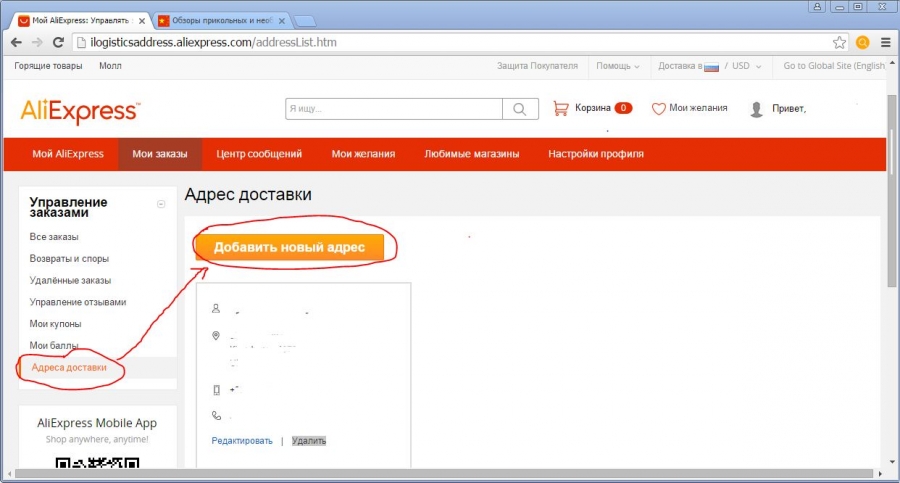Open the Центр сообщений menu item
900x483 pixels.
click(x=259, y=154)
